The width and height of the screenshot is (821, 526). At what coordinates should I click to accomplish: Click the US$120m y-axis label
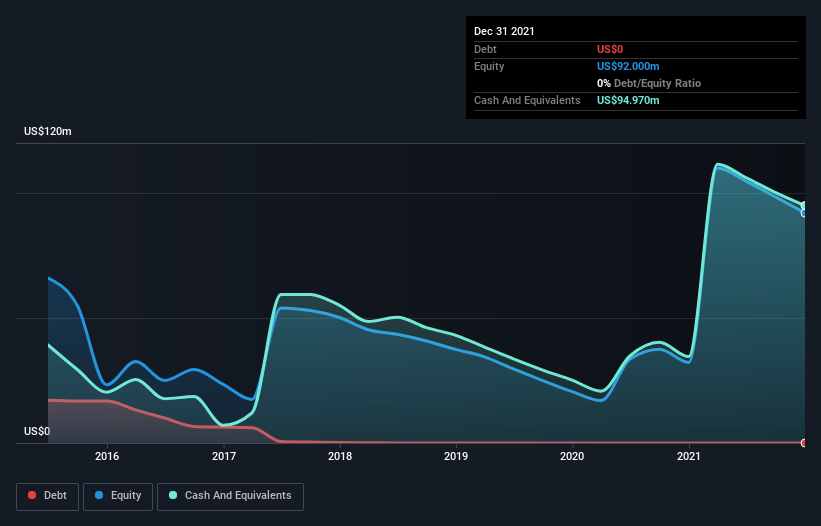coord(48,131)
